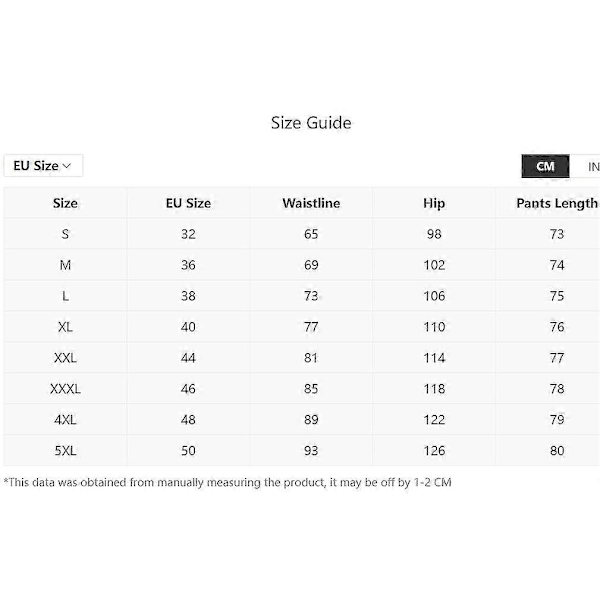
Task: Click waistline value 65 cell
Action: point(311,234)
